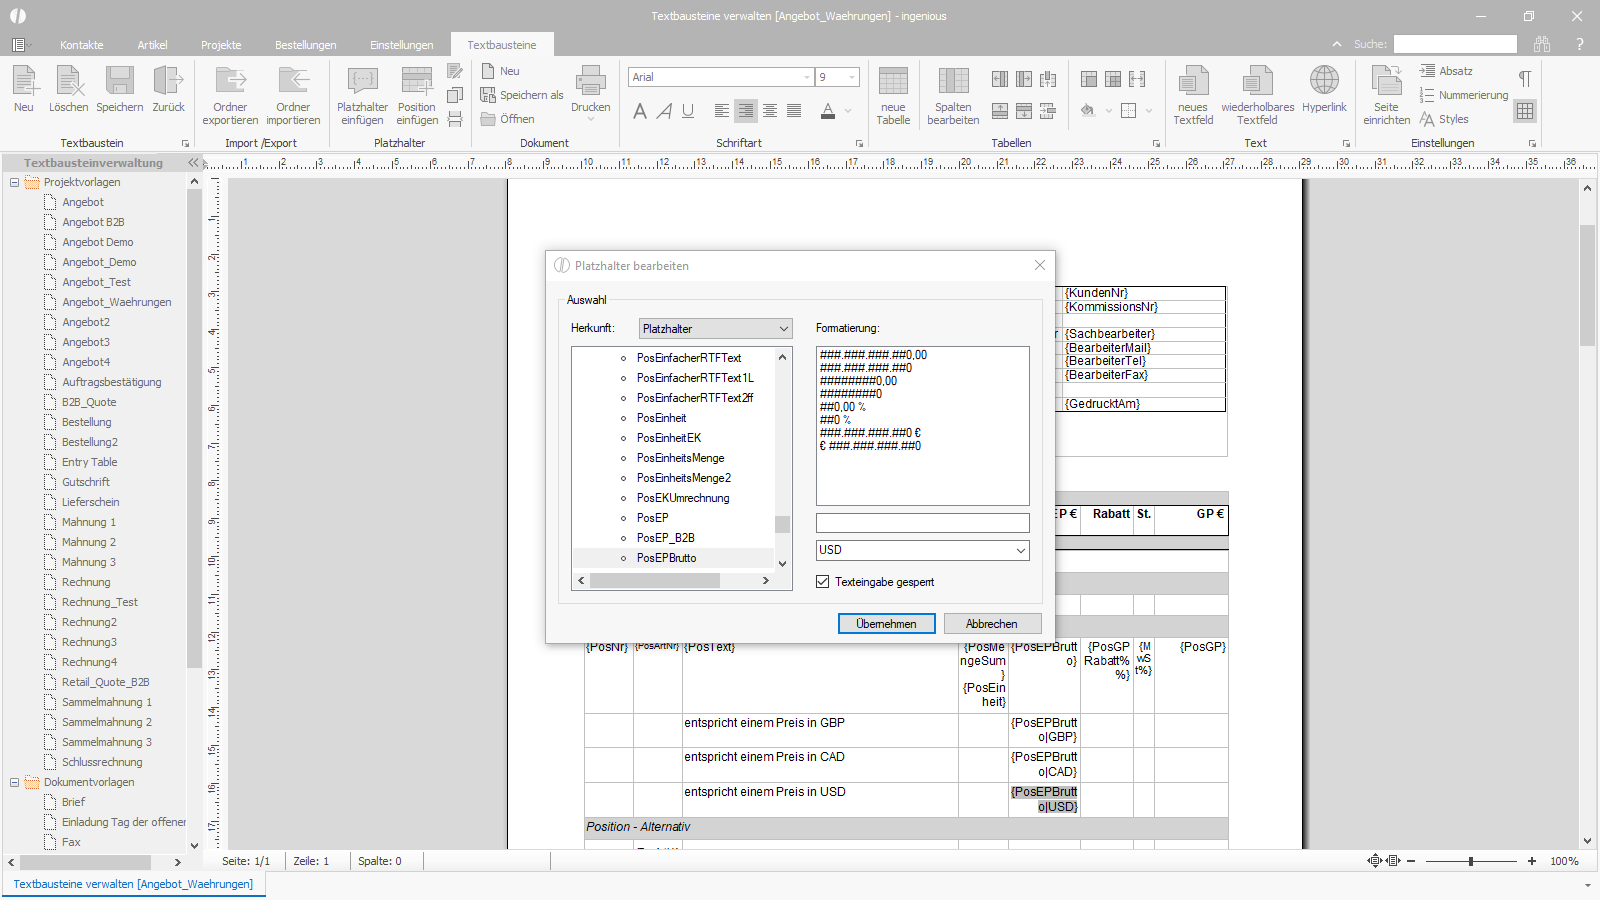Toggle underline U icon
The height and width of the screenshot is (900, 1600).
point(688,111)
